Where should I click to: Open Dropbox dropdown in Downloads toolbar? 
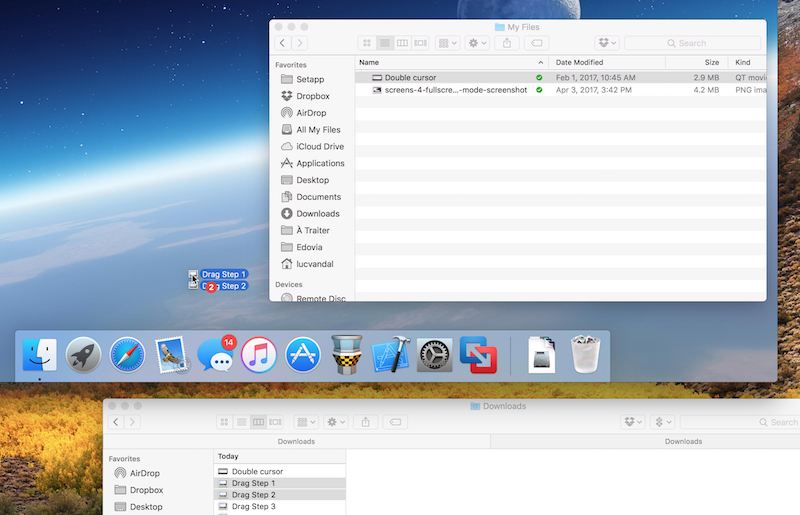click(x=633, y=422)
